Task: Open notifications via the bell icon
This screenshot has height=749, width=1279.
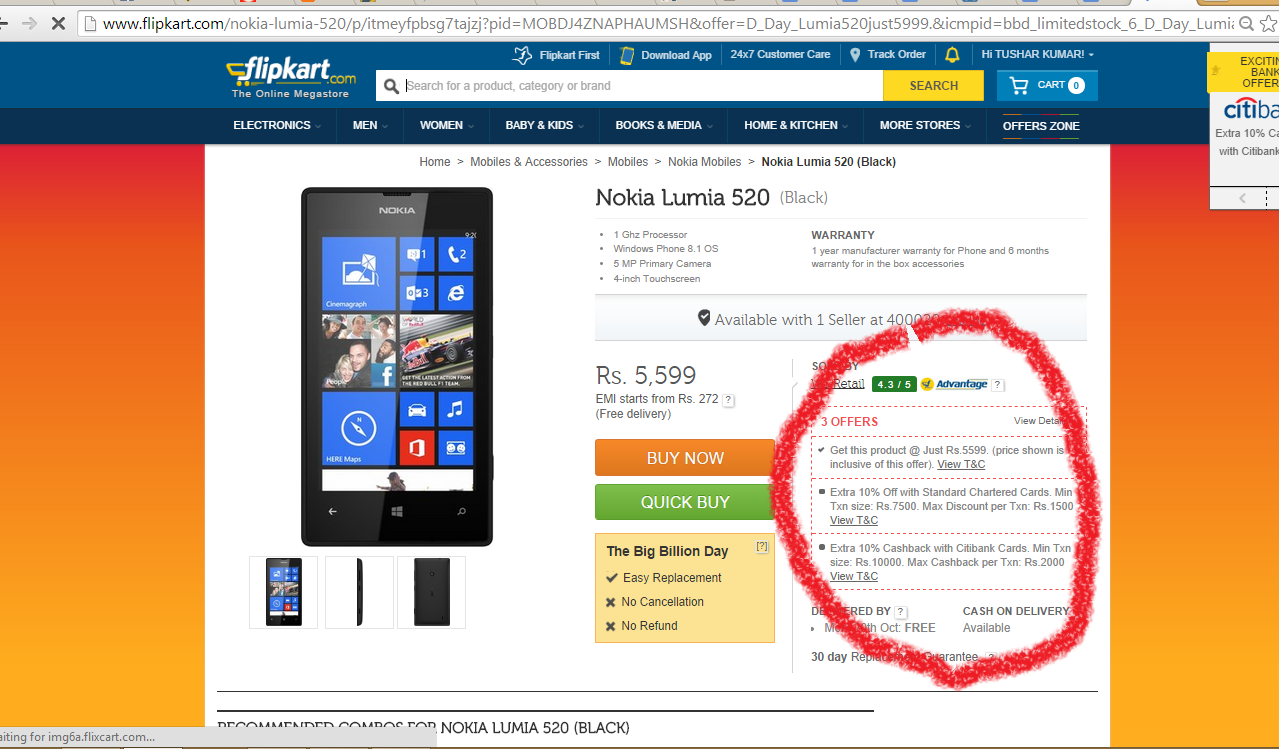Action: [952, 55]
